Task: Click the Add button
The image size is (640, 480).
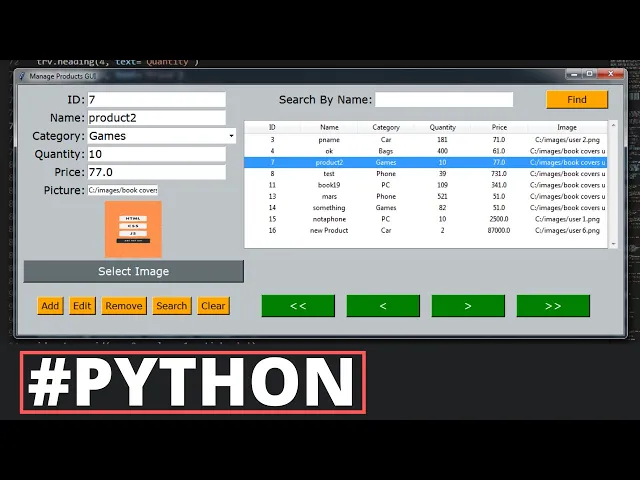Action: coord(50,306)
